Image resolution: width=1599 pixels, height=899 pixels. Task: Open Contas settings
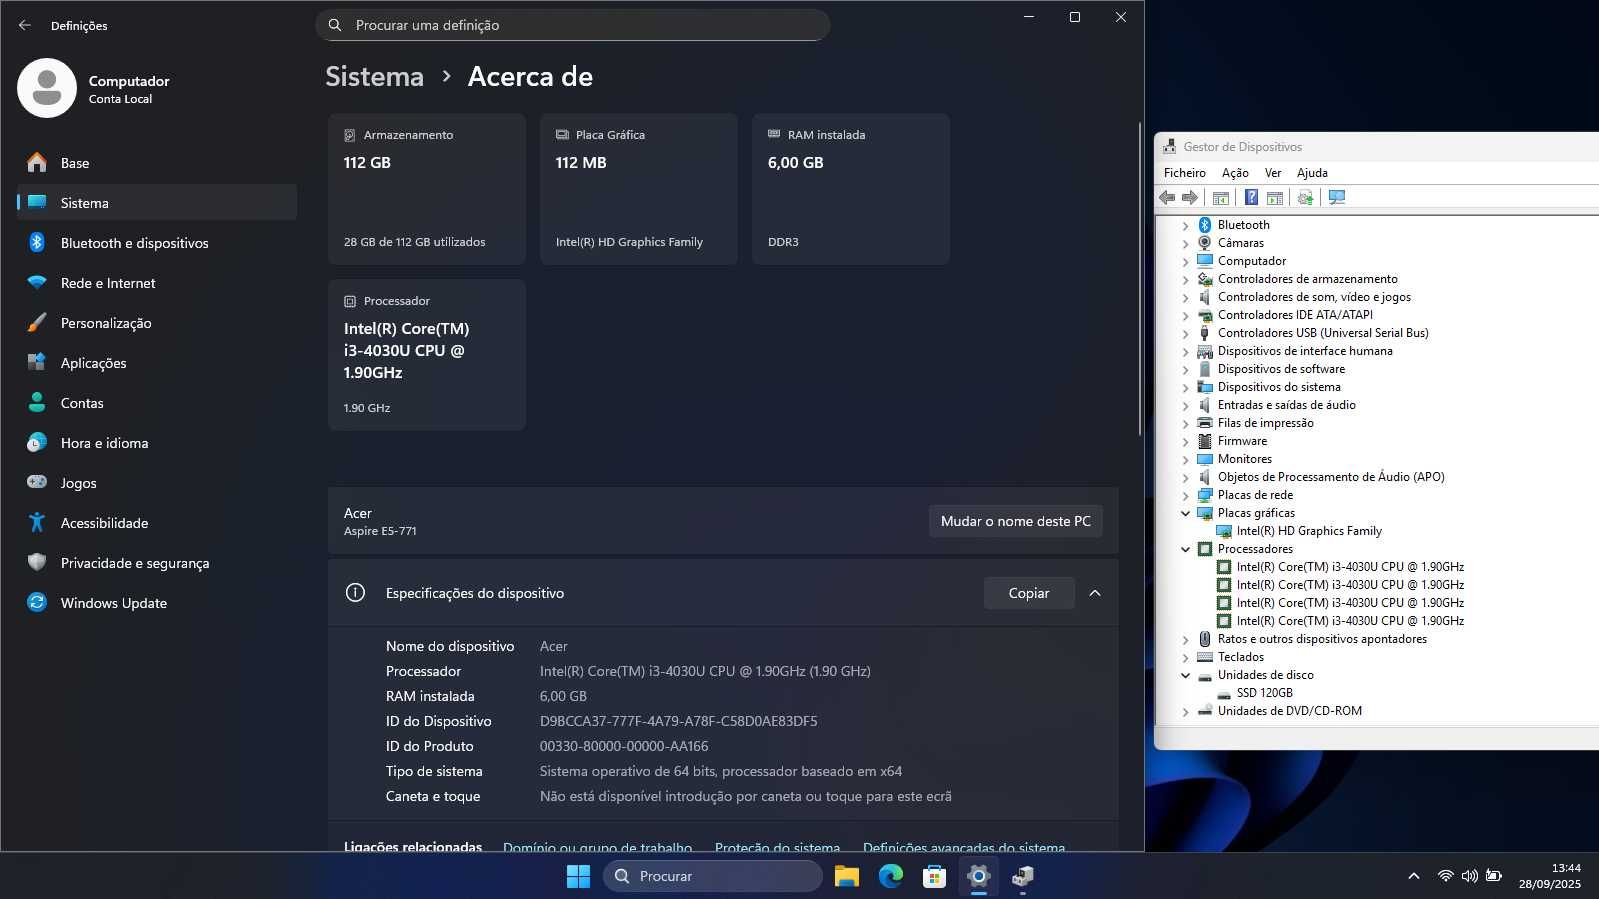(157, 403)
